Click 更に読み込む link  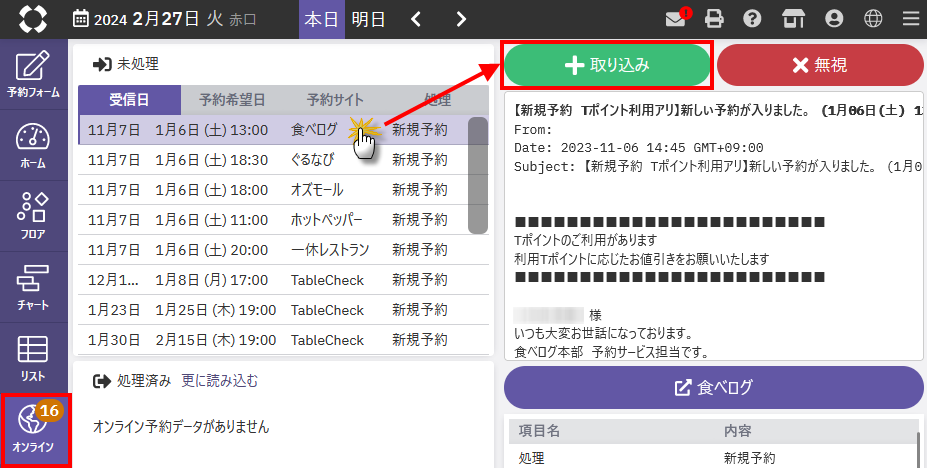[x=220, y=381]
